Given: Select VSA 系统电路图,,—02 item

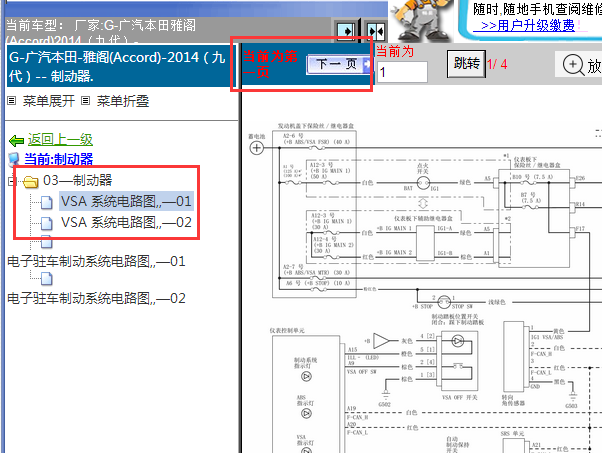Looking at the screenshot, I should (126, 222).
